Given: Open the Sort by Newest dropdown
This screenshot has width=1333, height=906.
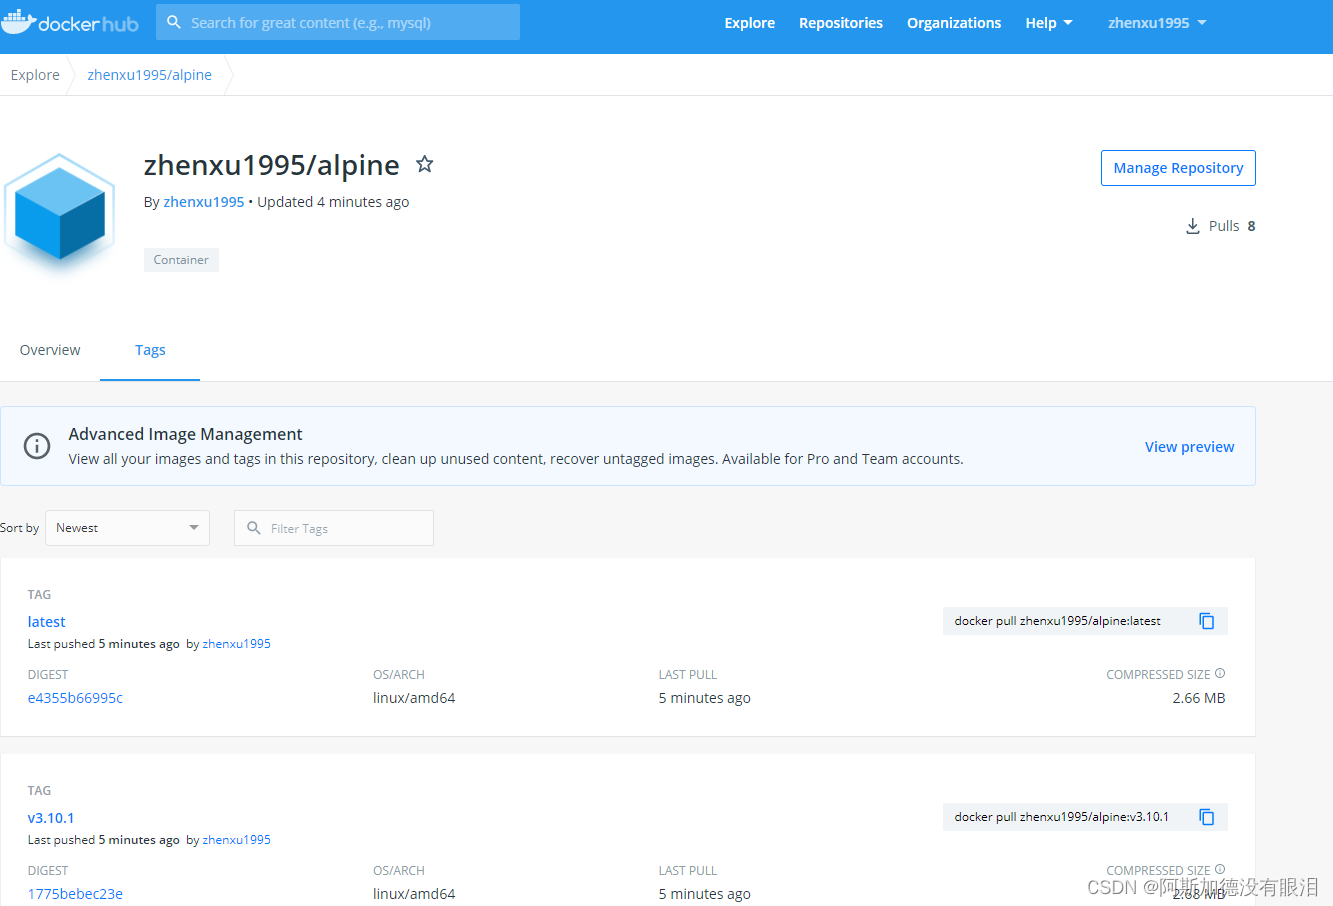Looking at the screenshot, I should point(126,527).
